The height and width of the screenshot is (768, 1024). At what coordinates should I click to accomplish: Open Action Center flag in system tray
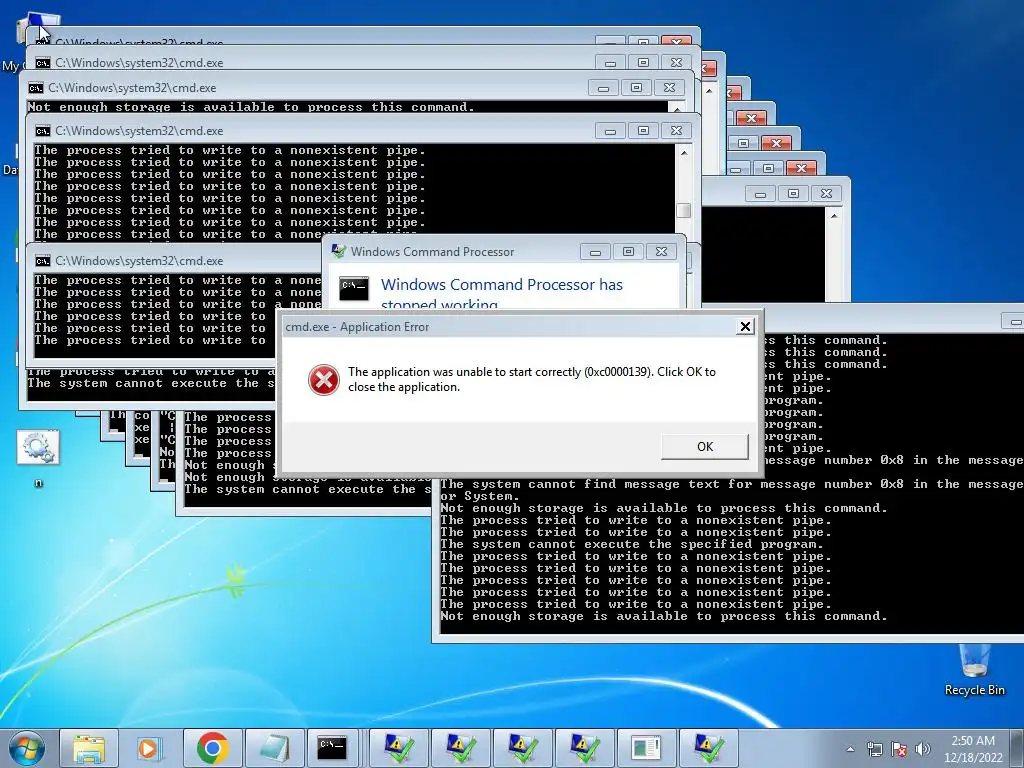pyautogui.click(x=899, y=749)
